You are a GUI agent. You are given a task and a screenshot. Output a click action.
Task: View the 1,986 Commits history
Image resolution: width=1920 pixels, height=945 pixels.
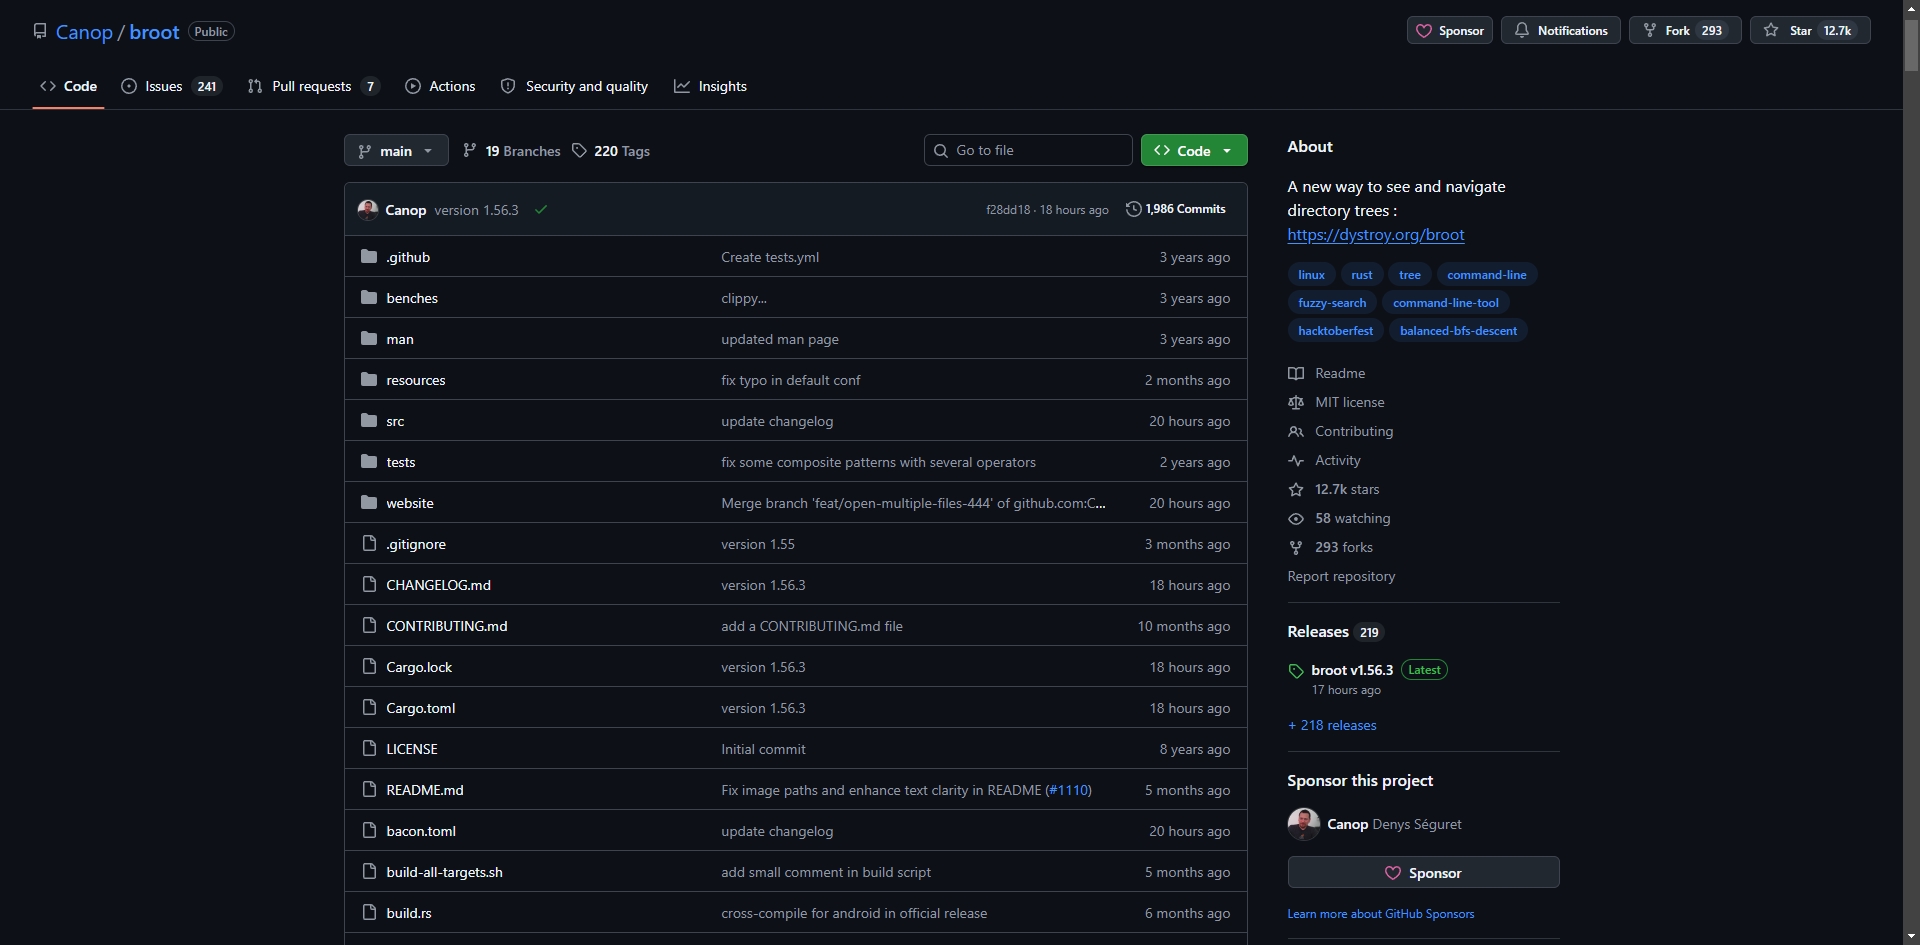(1176, 209)
